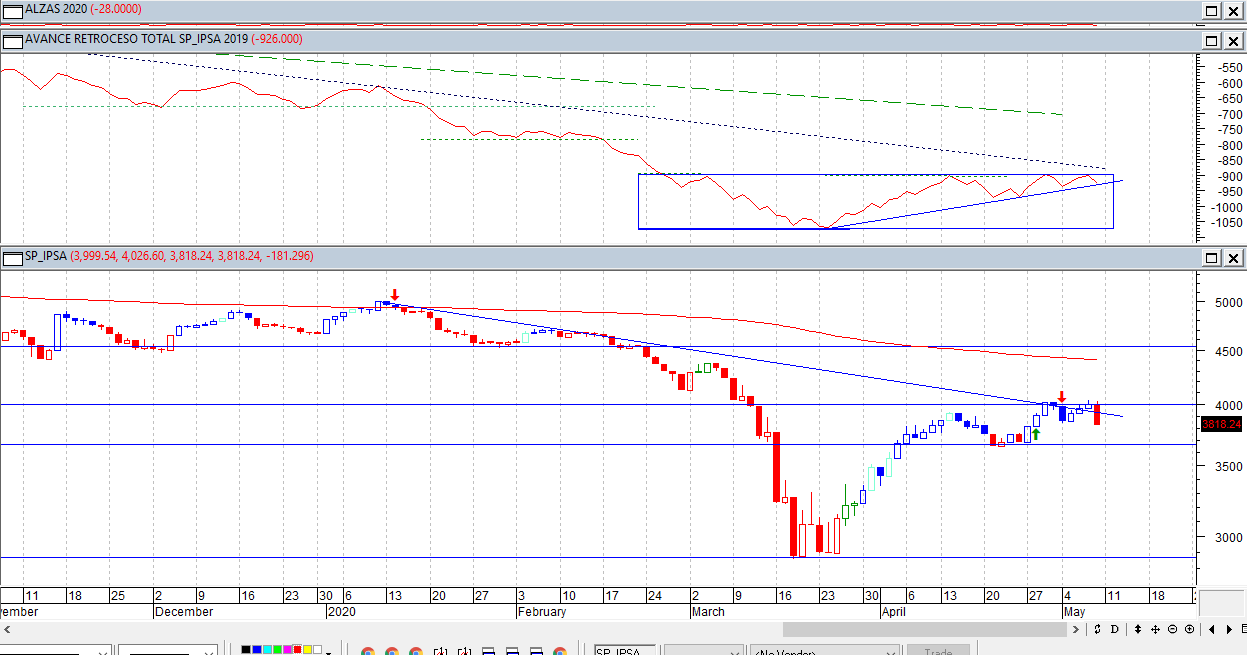The image size is (1247, 655).
Task: Click the 2020 year label on the date axis
Action: [342, 612]
